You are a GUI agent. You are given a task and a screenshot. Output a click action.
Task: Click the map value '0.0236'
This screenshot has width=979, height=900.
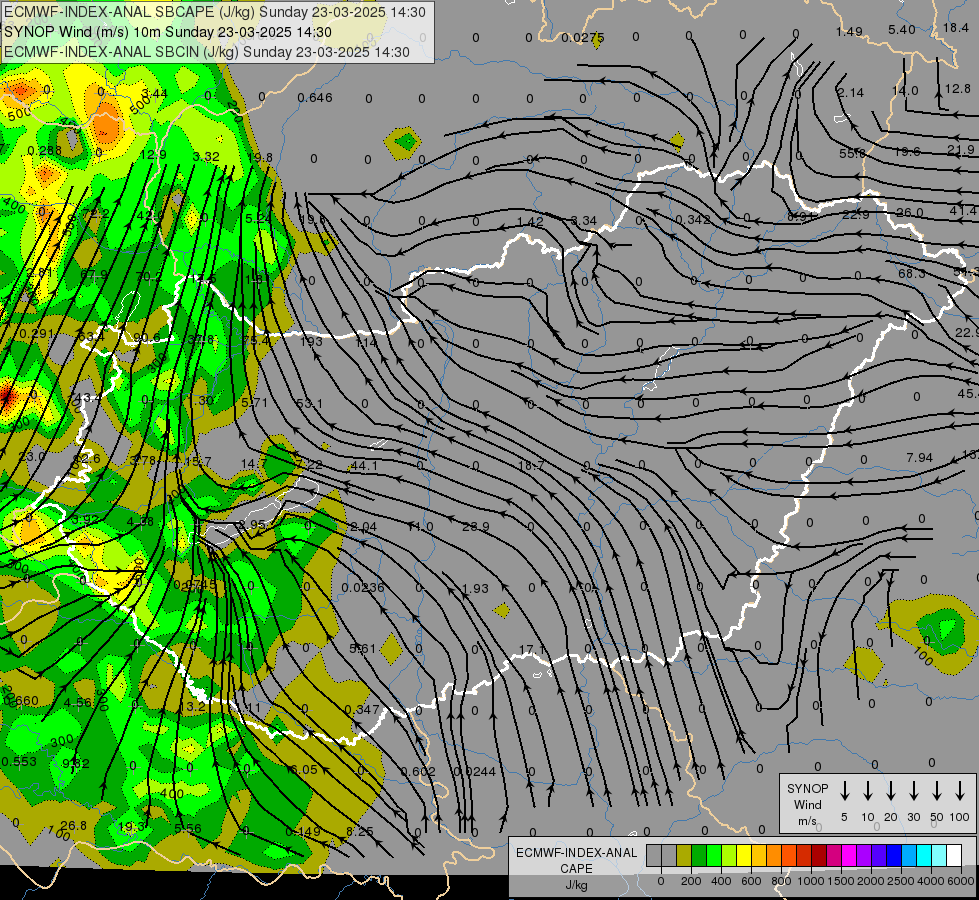click(363, 587)
